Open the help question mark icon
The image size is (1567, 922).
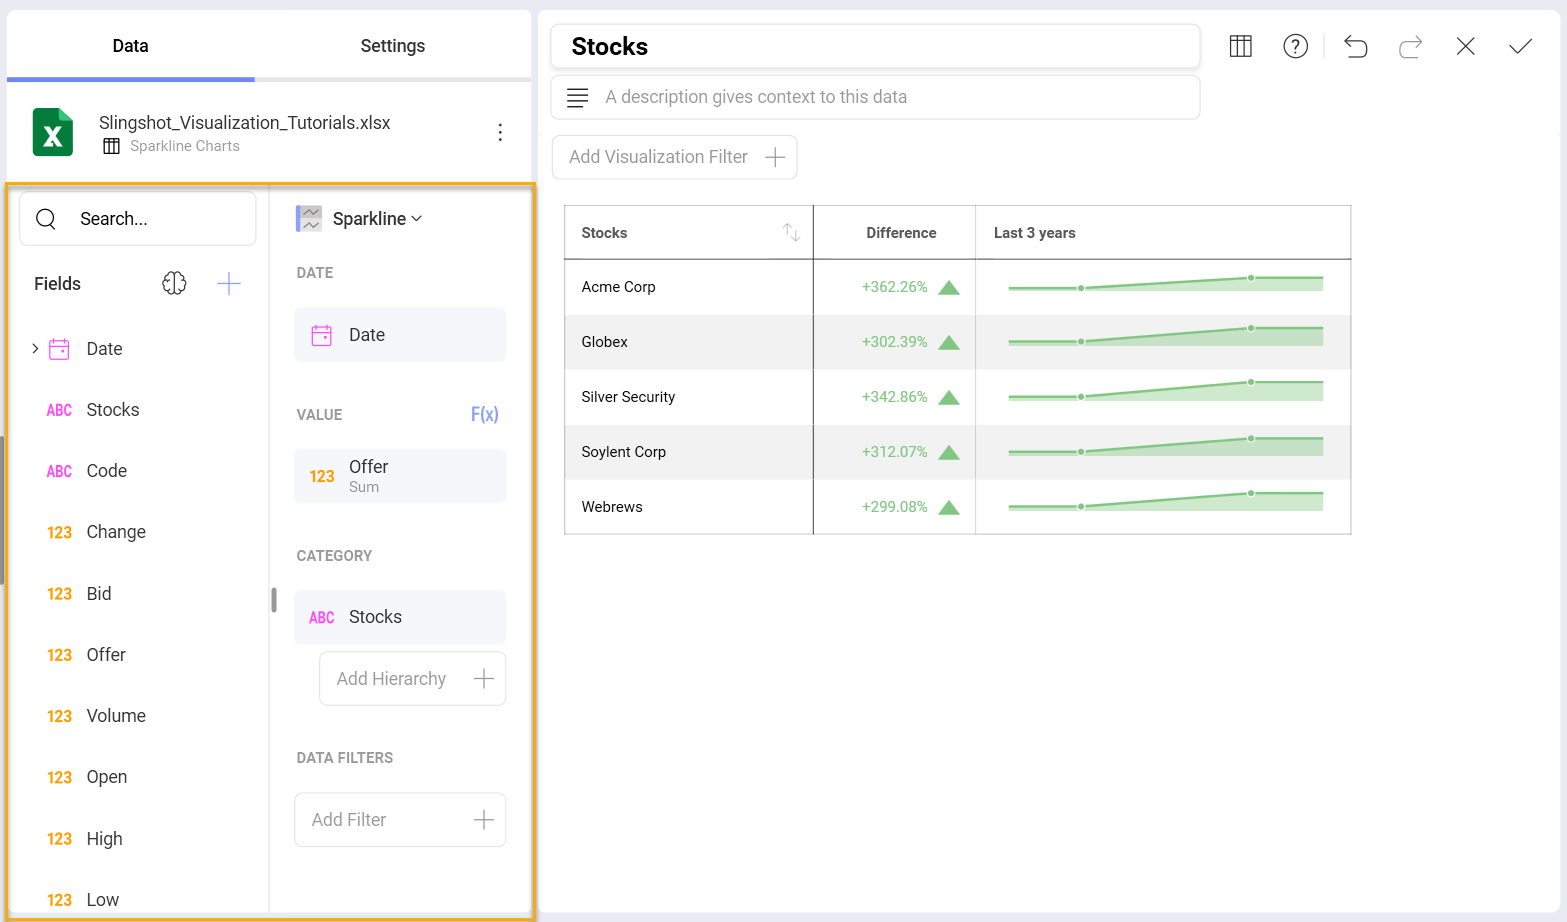(1295, 46)
